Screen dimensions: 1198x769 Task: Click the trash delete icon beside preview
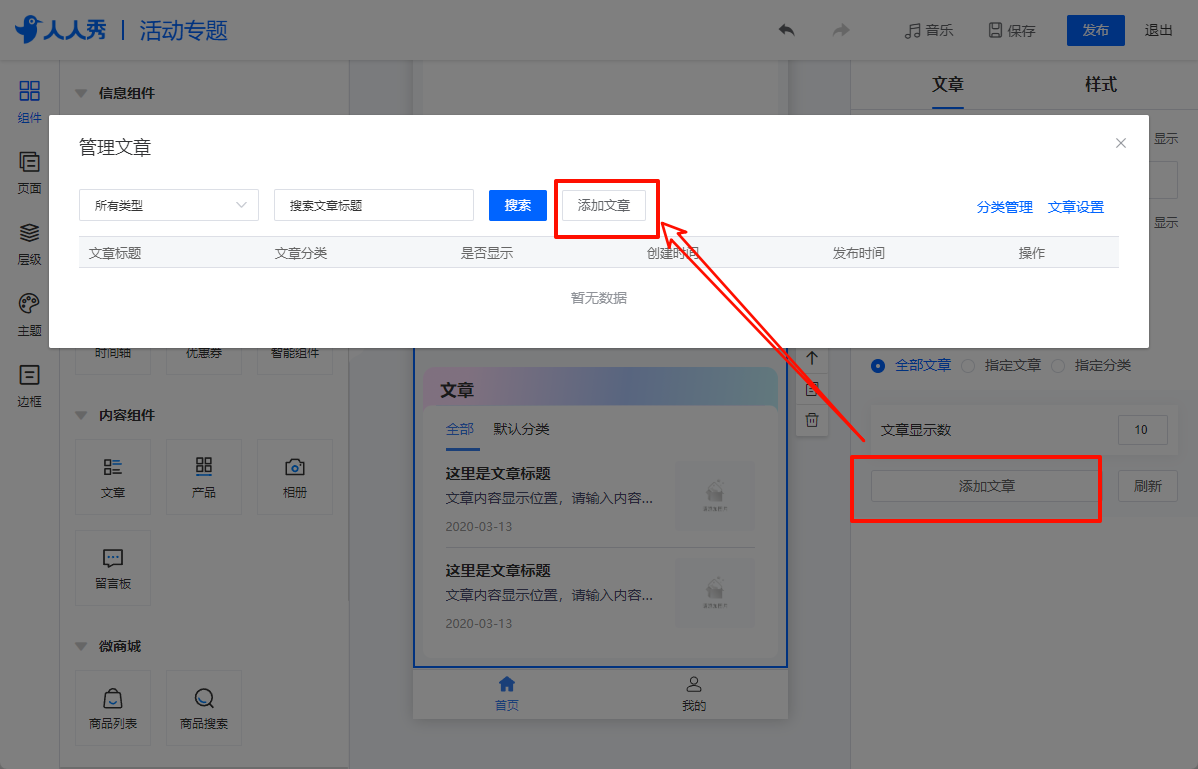tap(812, 420)
